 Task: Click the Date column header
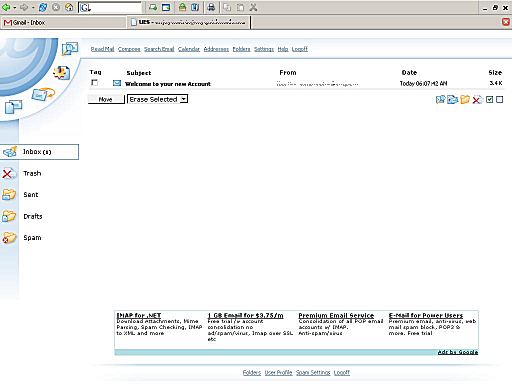click(x=409, y=72)
